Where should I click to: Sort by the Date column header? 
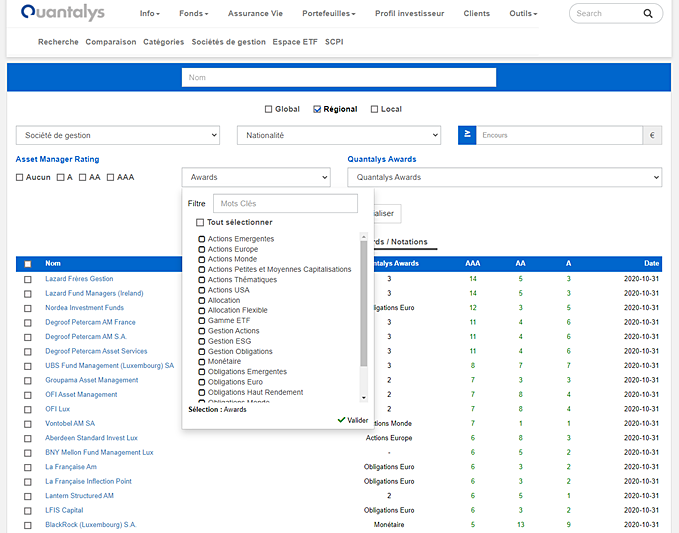pos(651,264)
